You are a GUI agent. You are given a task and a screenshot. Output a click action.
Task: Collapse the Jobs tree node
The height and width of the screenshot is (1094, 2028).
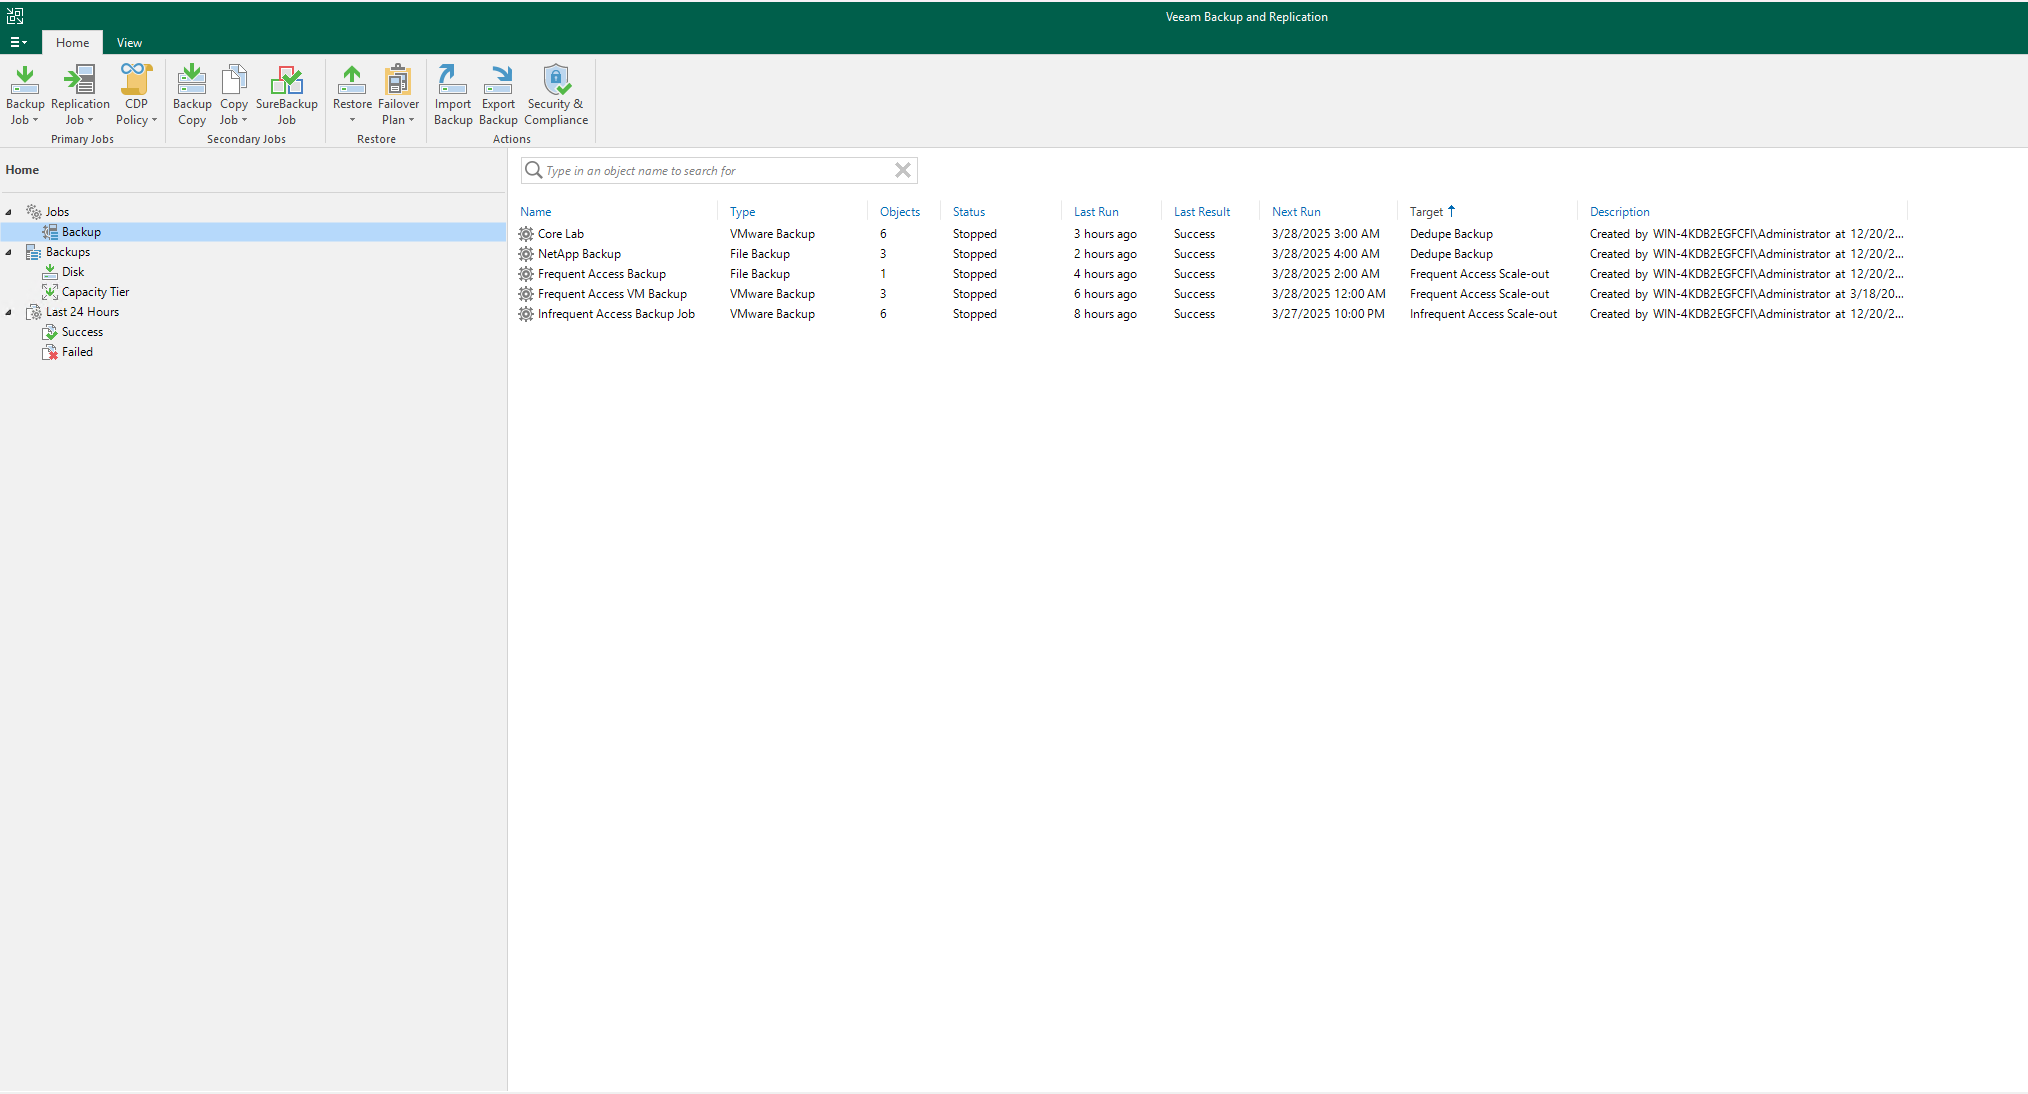click(9, 212)
